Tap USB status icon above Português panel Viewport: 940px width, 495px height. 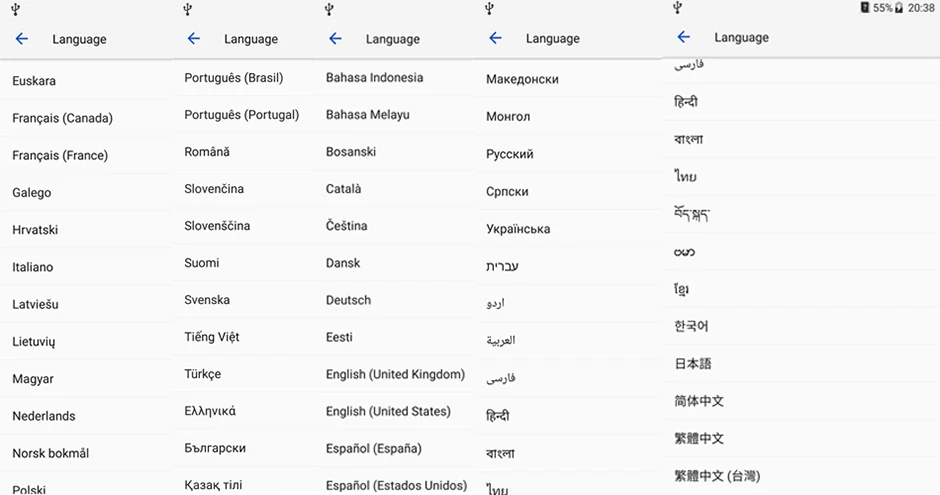coord(188,9)
